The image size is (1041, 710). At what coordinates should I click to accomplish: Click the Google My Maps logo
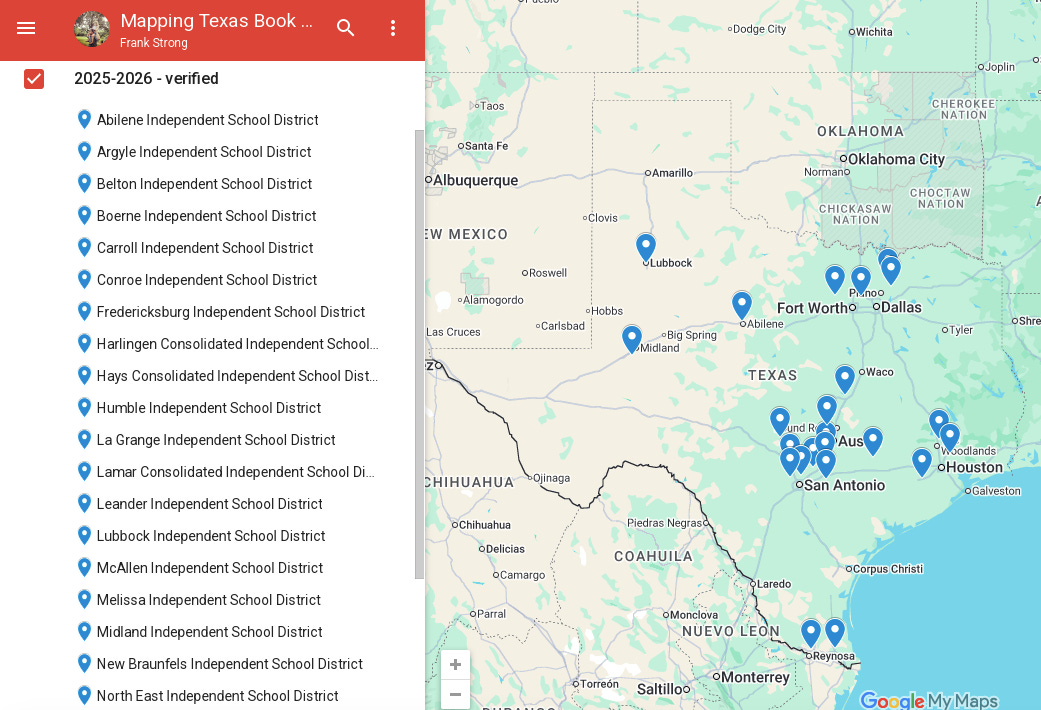click(x=929, y=700)
